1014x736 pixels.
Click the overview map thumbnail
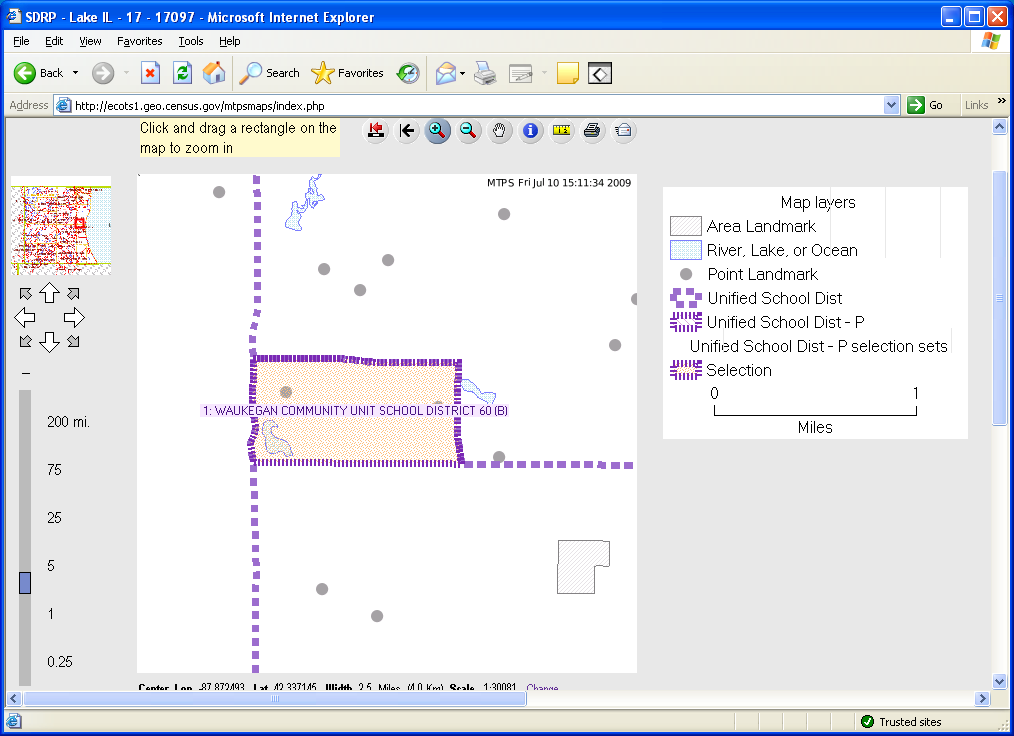pos(61,226)
